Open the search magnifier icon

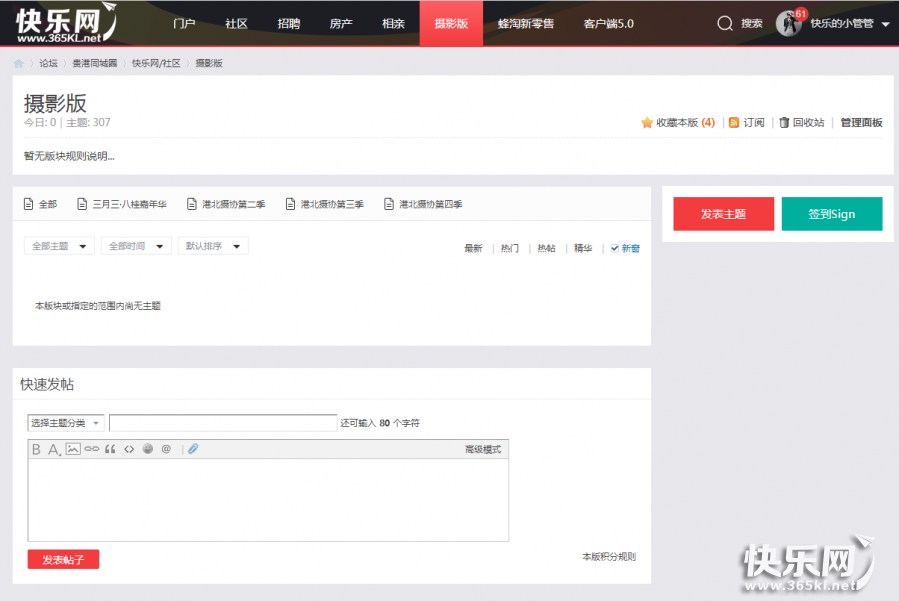pyautogui.click(x=725, y=24)
